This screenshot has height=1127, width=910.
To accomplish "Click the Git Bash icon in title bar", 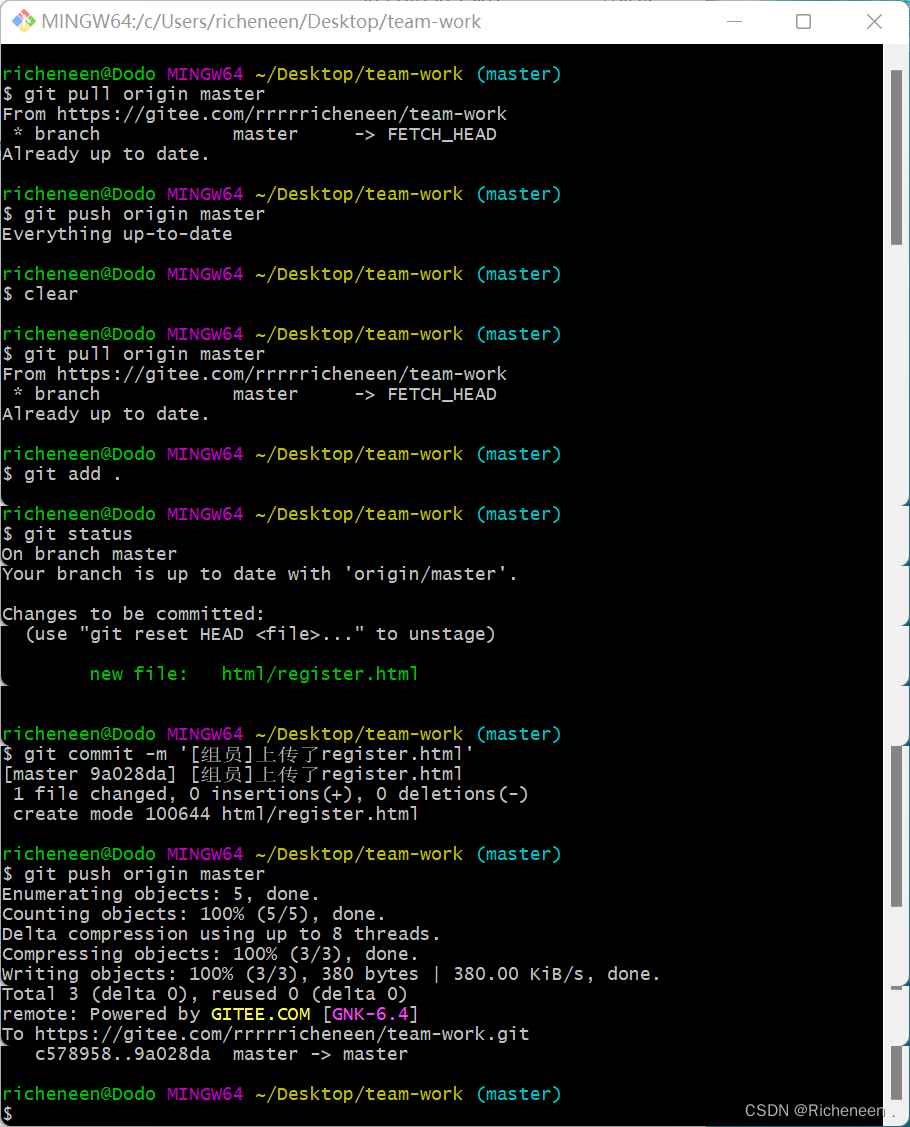I will pos(24,22).
